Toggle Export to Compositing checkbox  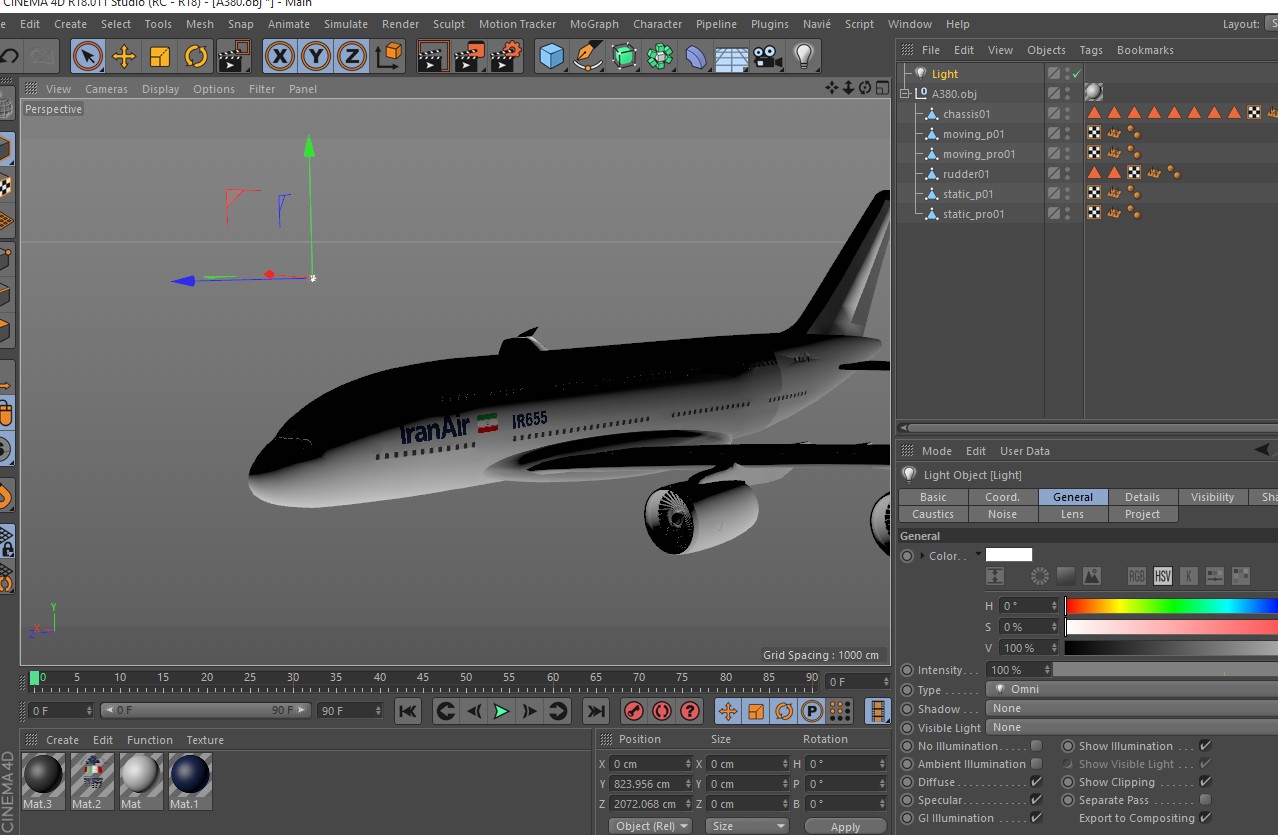[x=1205, y=818]
